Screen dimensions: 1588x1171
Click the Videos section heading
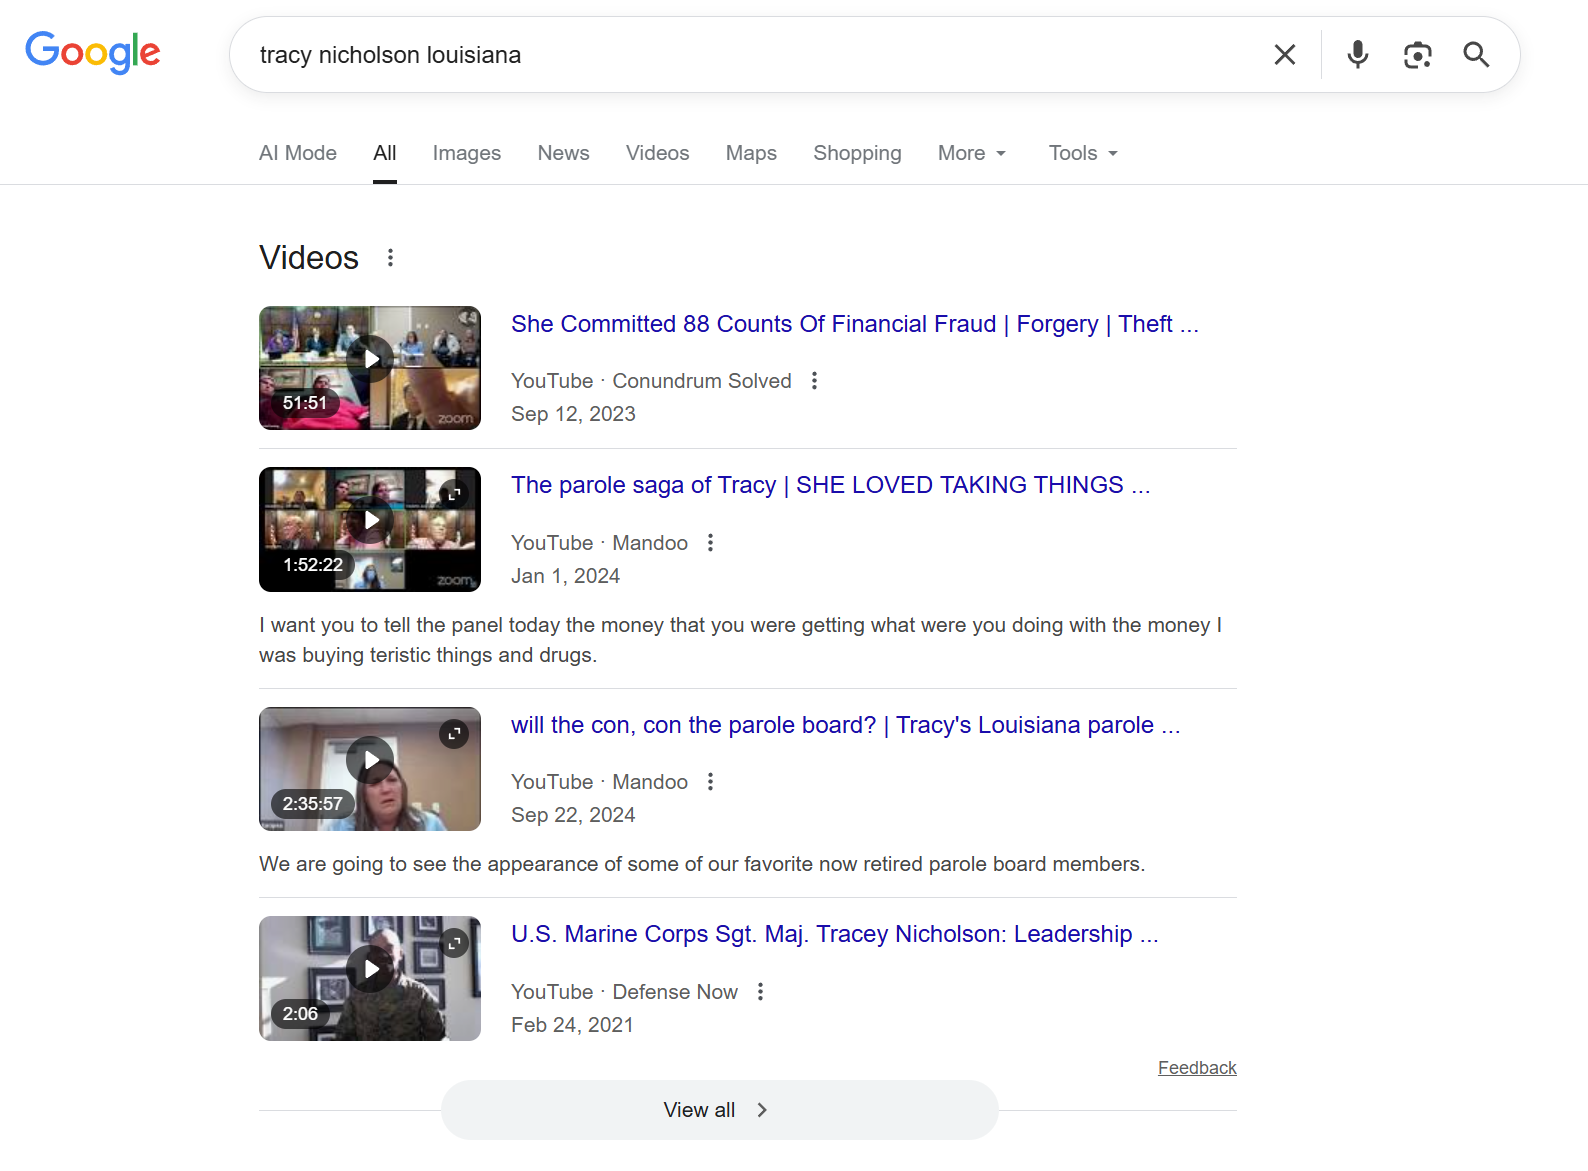309,258
